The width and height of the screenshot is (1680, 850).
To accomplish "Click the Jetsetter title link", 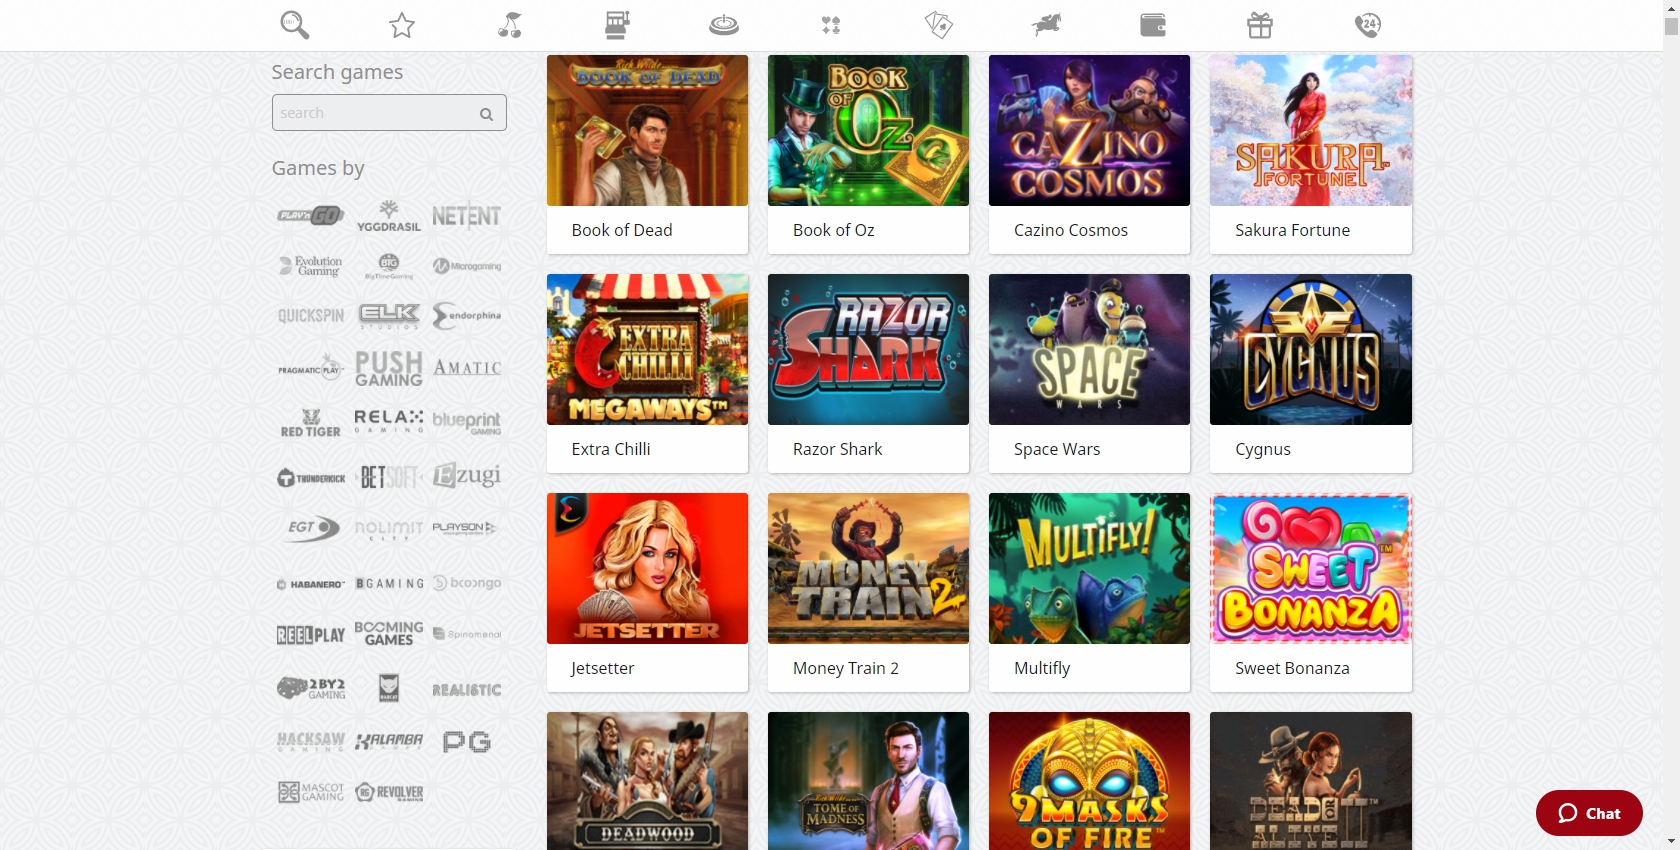I will pyautogui.click(x=603, y=668).
